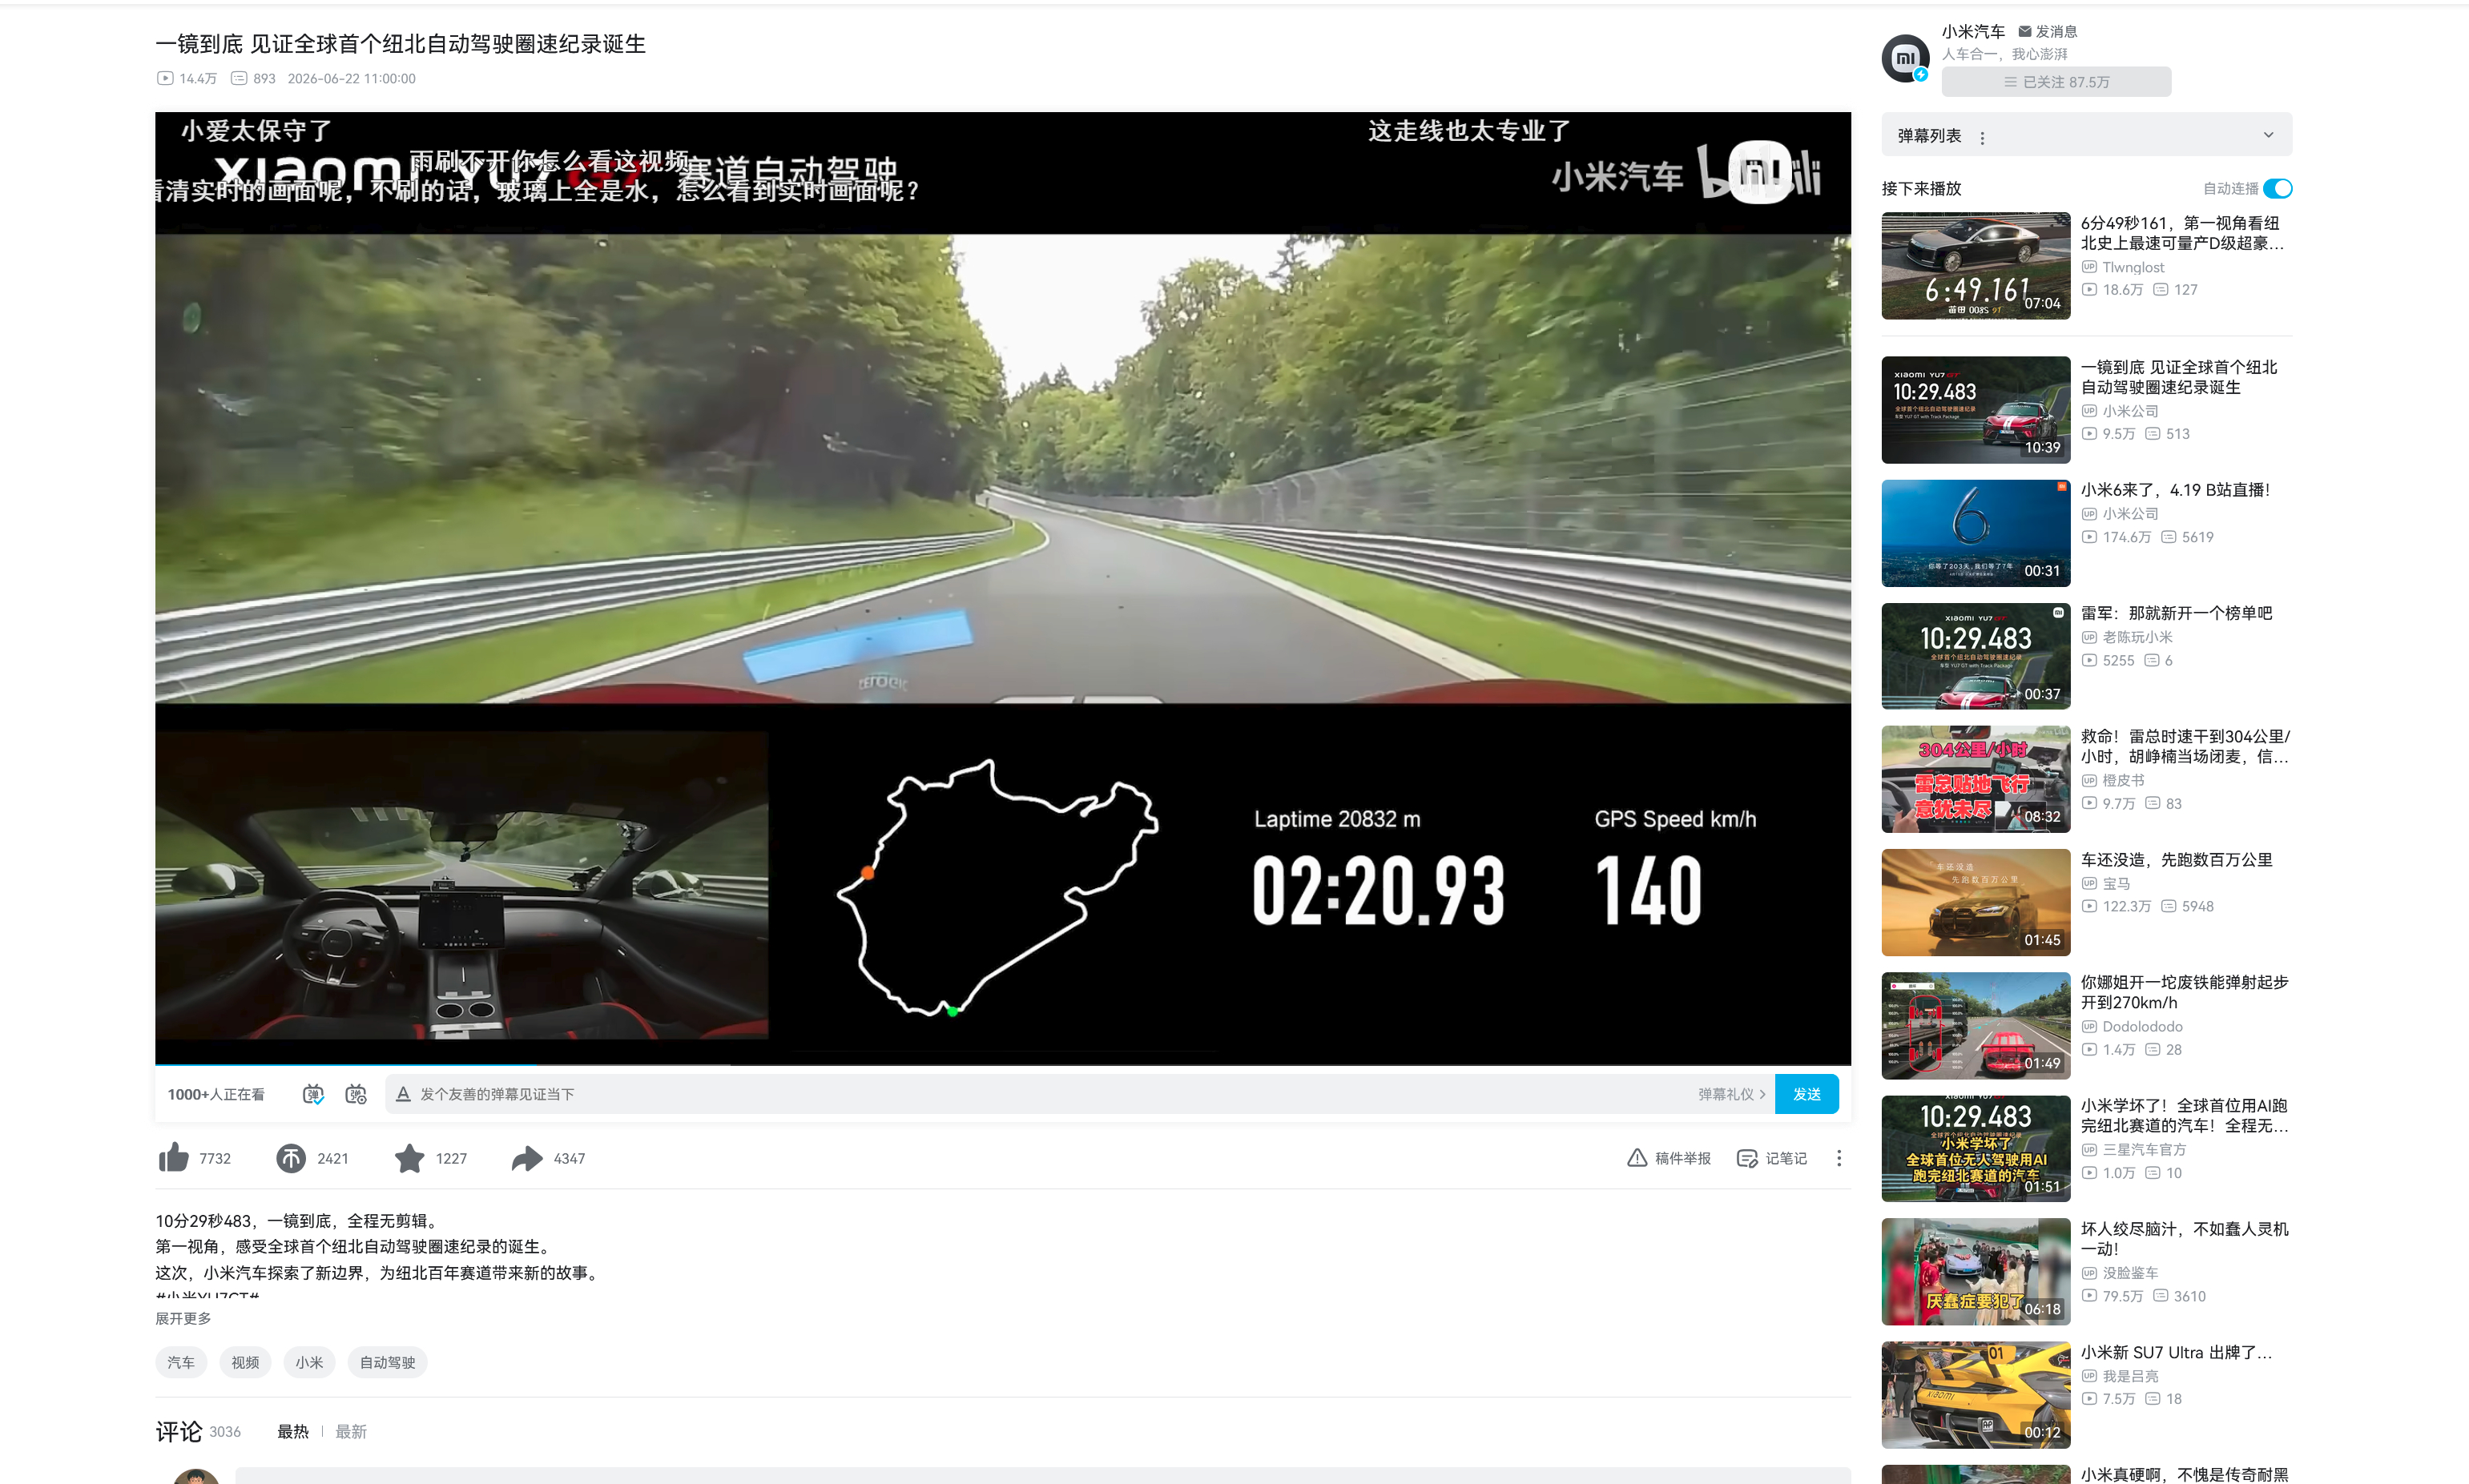
Task: Click the 评论 3036 comments heading
Action: 198,1431
